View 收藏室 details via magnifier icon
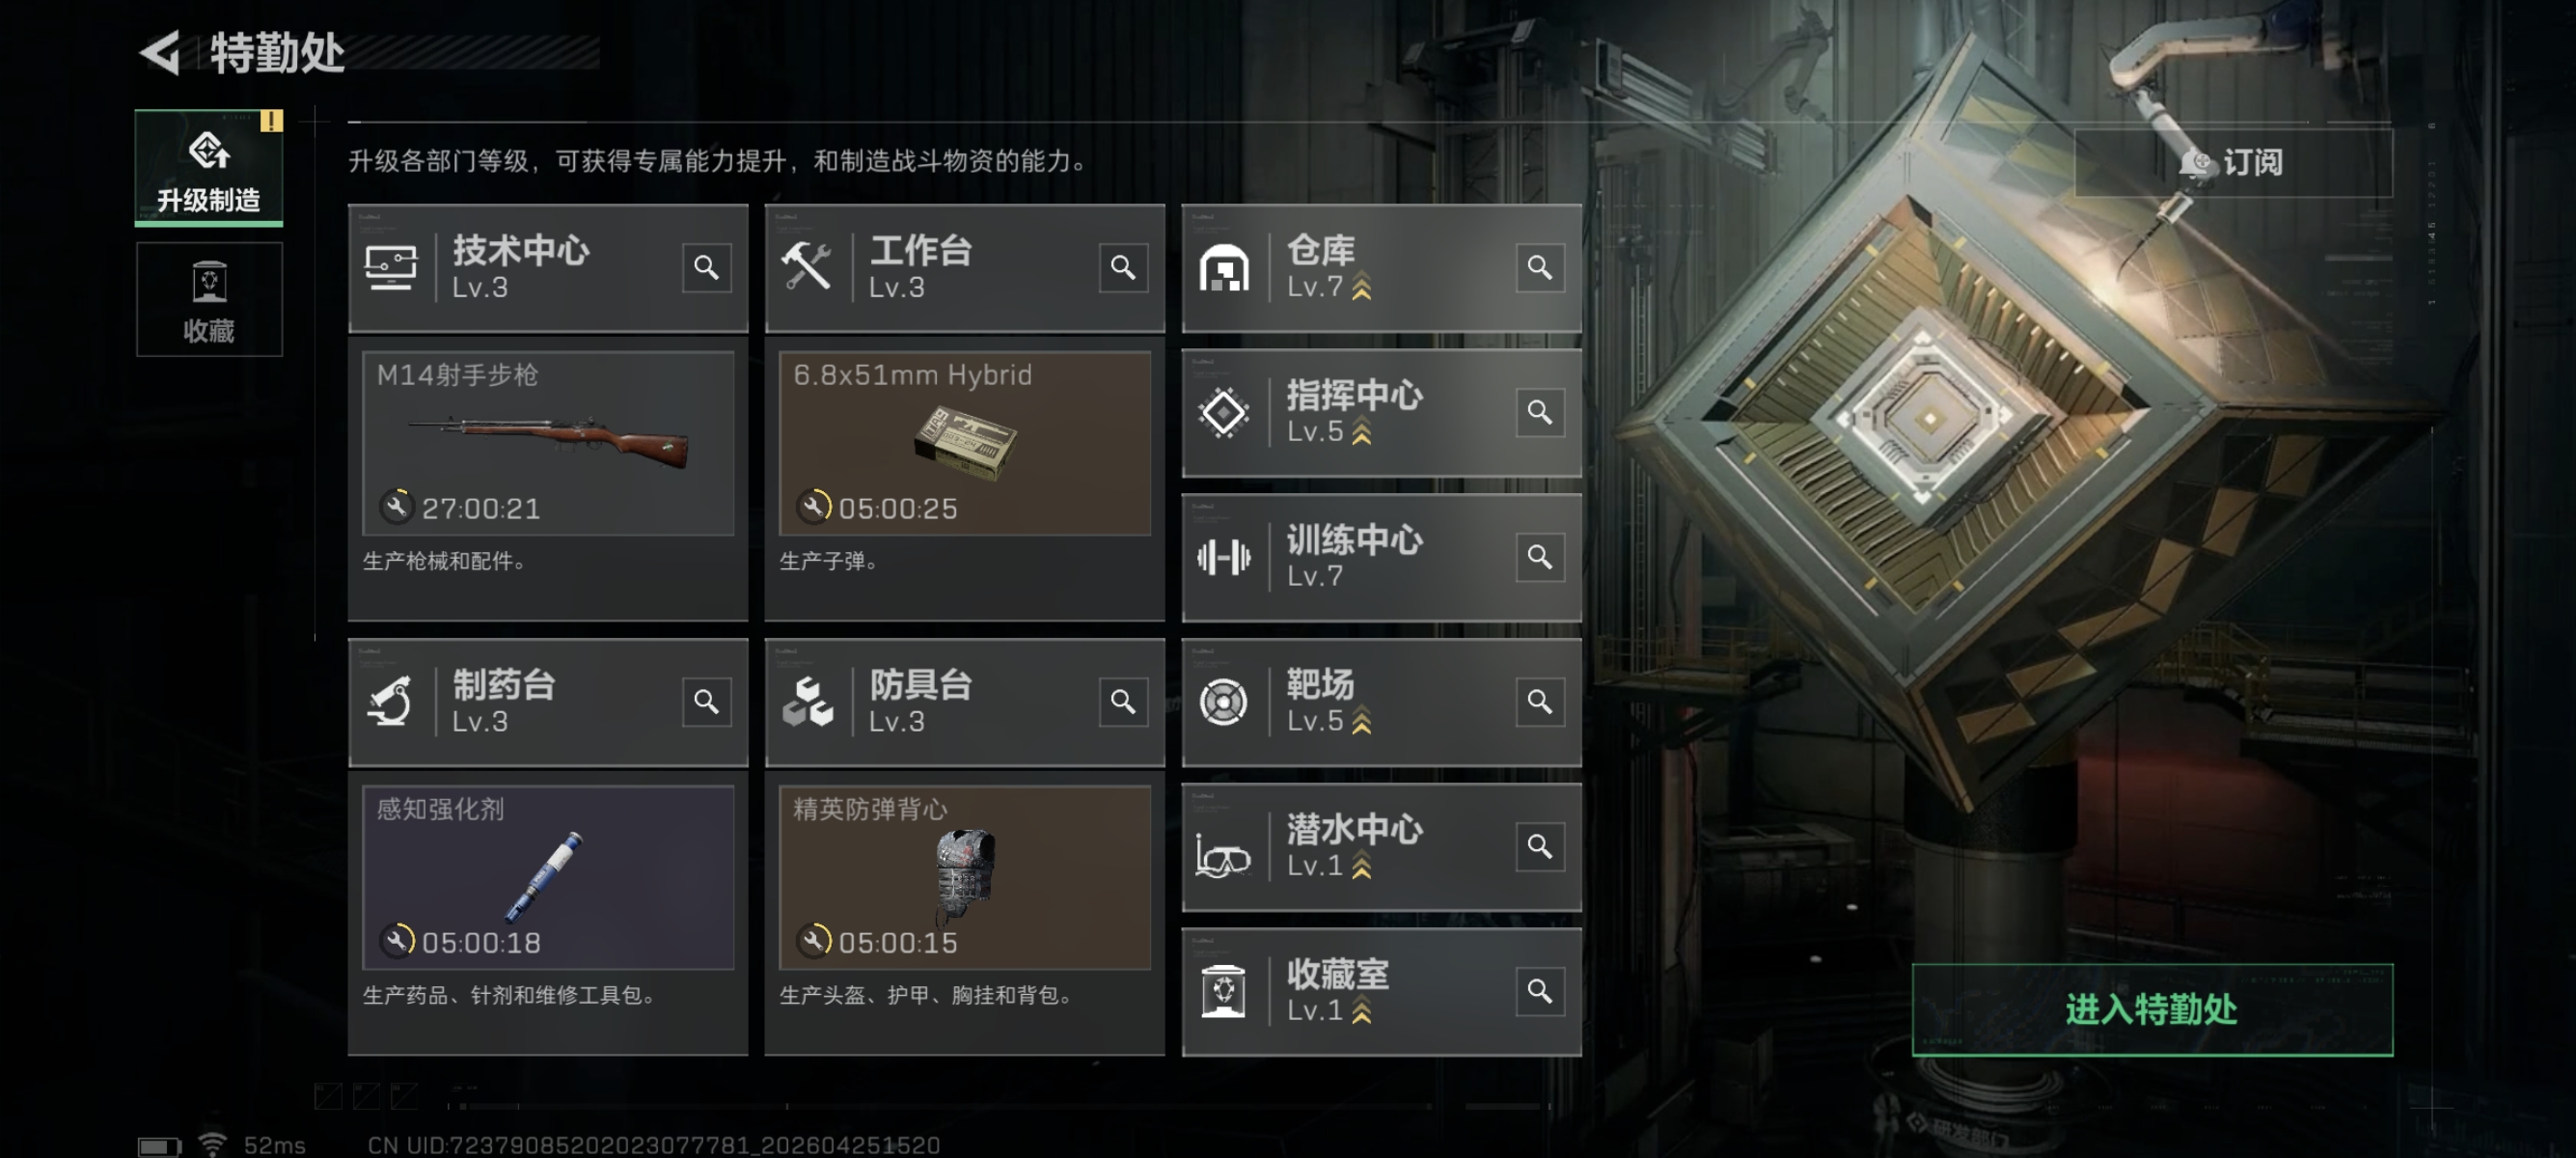2576x1158 pixels. click(x=1540, y=991)
